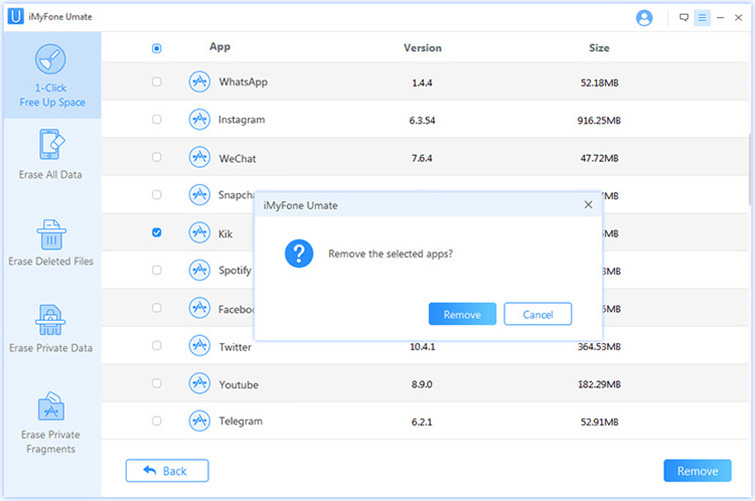Screen dimensions: 755x501
Task: Open the hamburger menu in title bar
Action: coord(702,18)
